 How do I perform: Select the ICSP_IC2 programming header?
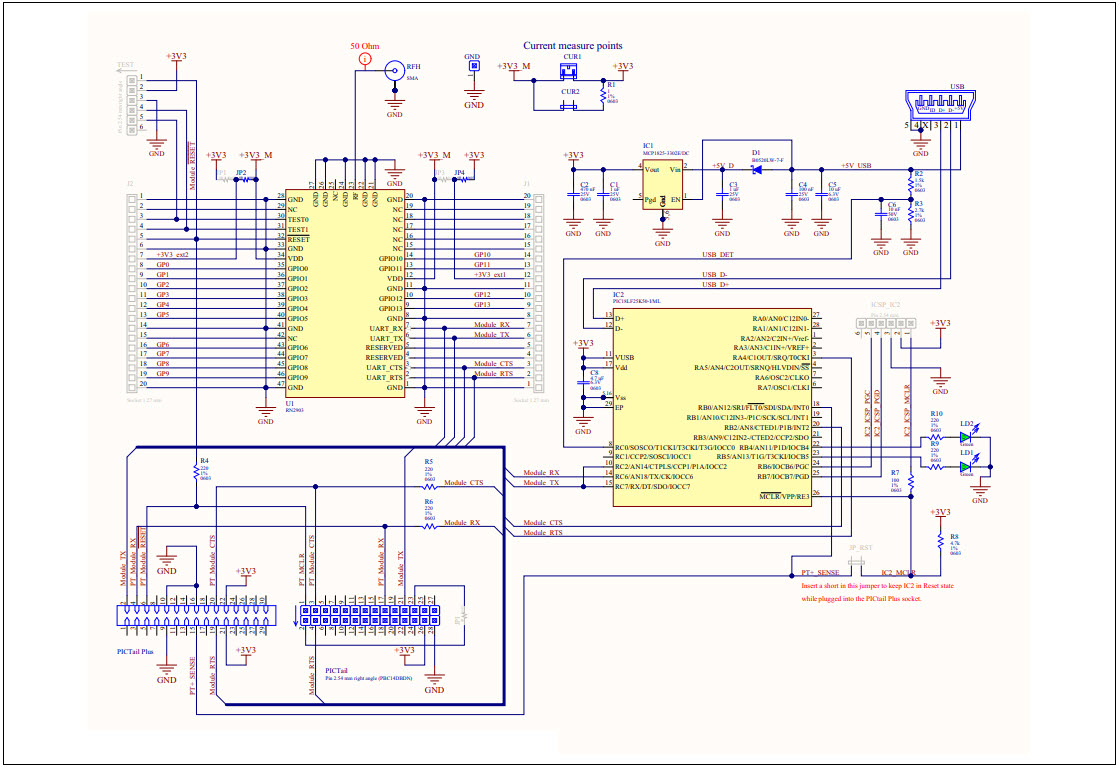pyautogui.click(x=884, y=323)
